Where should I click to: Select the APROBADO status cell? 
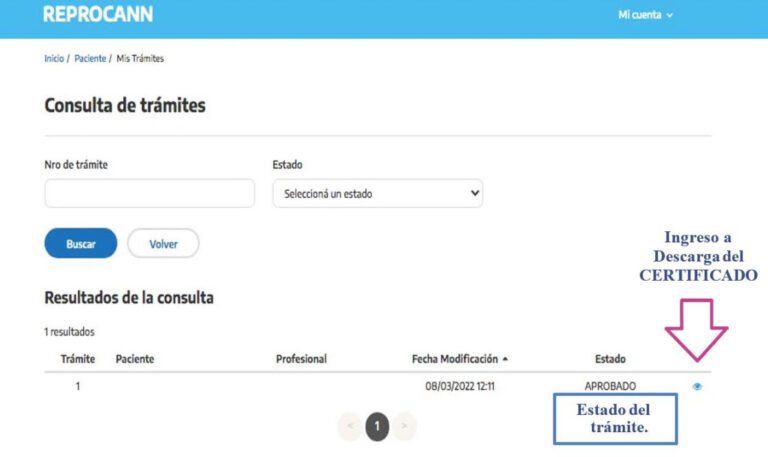[x=610, y=387]
